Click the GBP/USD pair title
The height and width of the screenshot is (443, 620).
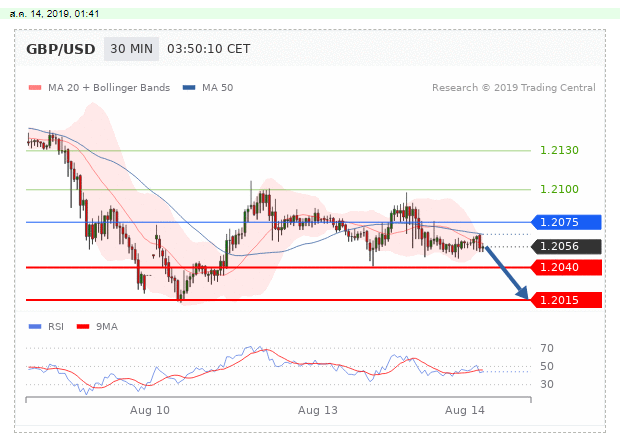pyautogui.click(x=61, y=49)
